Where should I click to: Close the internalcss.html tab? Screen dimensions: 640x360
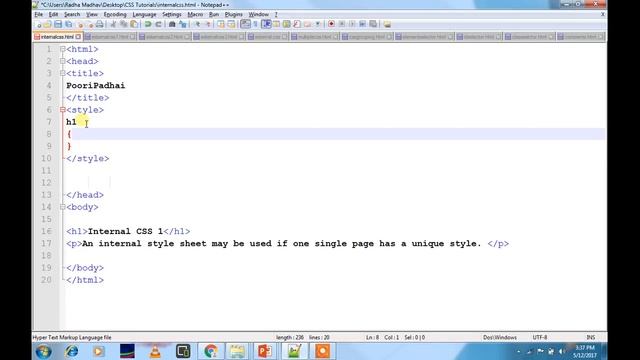78,37
